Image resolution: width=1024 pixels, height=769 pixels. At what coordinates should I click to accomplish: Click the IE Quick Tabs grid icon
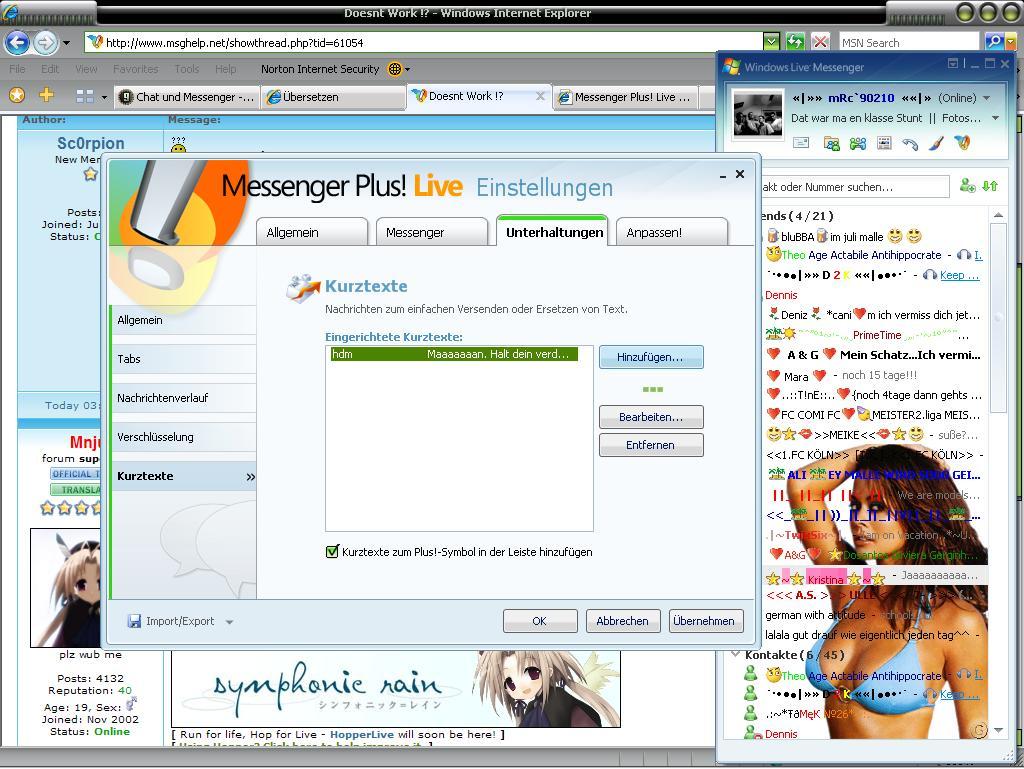click(x=85, y=97)
